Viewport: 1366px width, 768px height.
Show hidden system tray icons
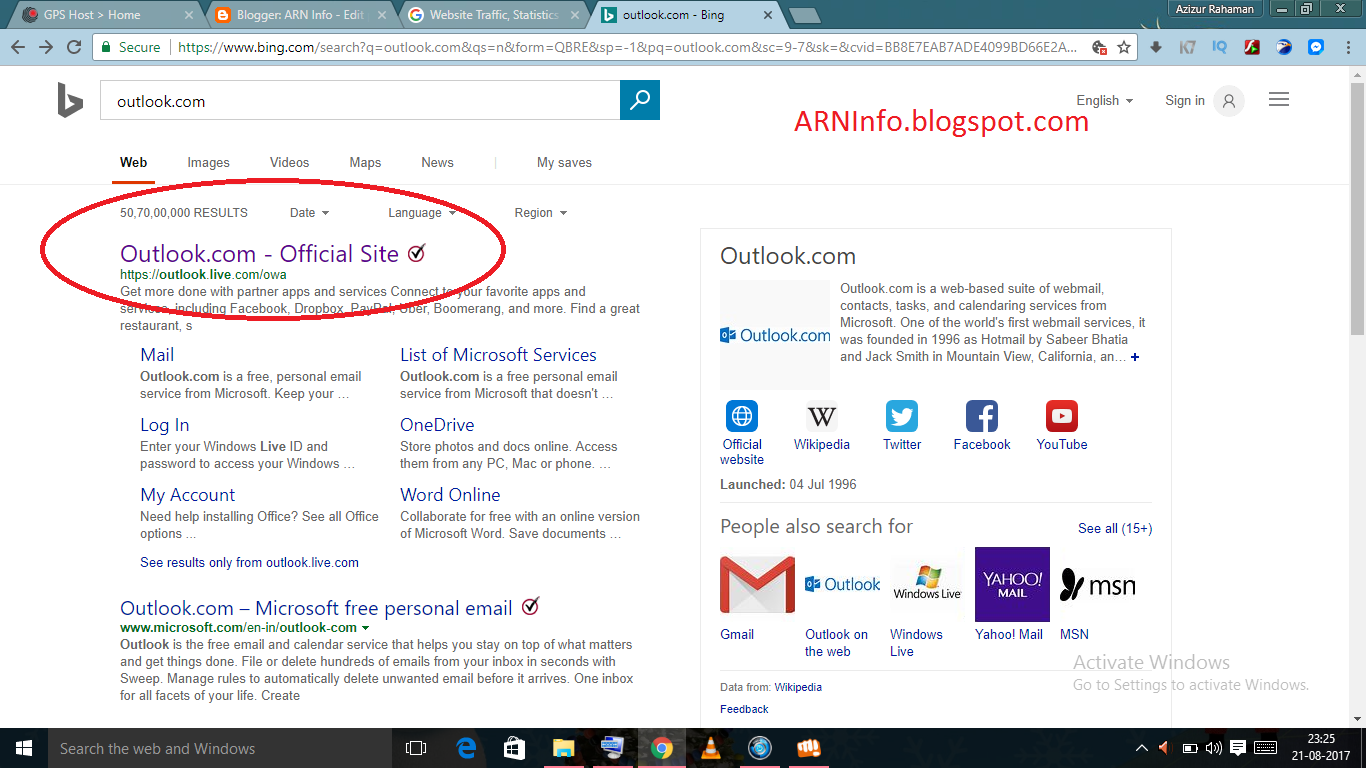[x=1142, y=748]
